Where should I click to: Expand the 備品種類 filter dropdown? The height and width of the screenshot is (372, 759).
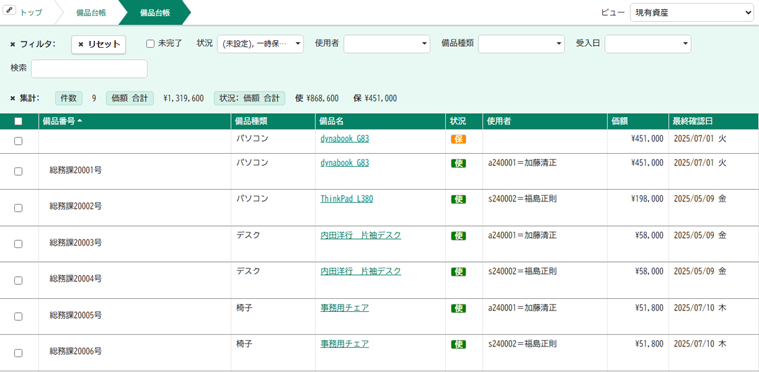521,44
